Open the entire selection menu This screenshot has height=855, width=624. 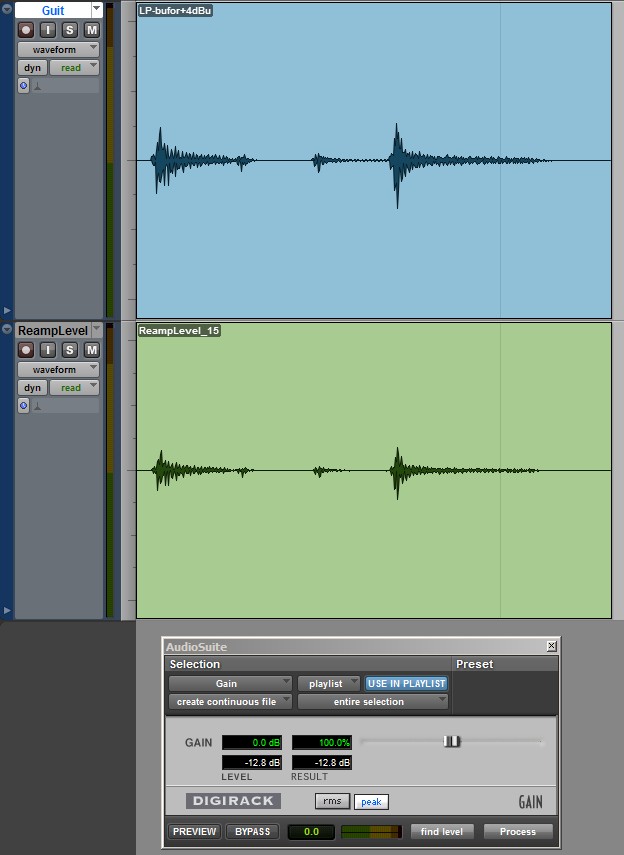click(x=372, y=702)
